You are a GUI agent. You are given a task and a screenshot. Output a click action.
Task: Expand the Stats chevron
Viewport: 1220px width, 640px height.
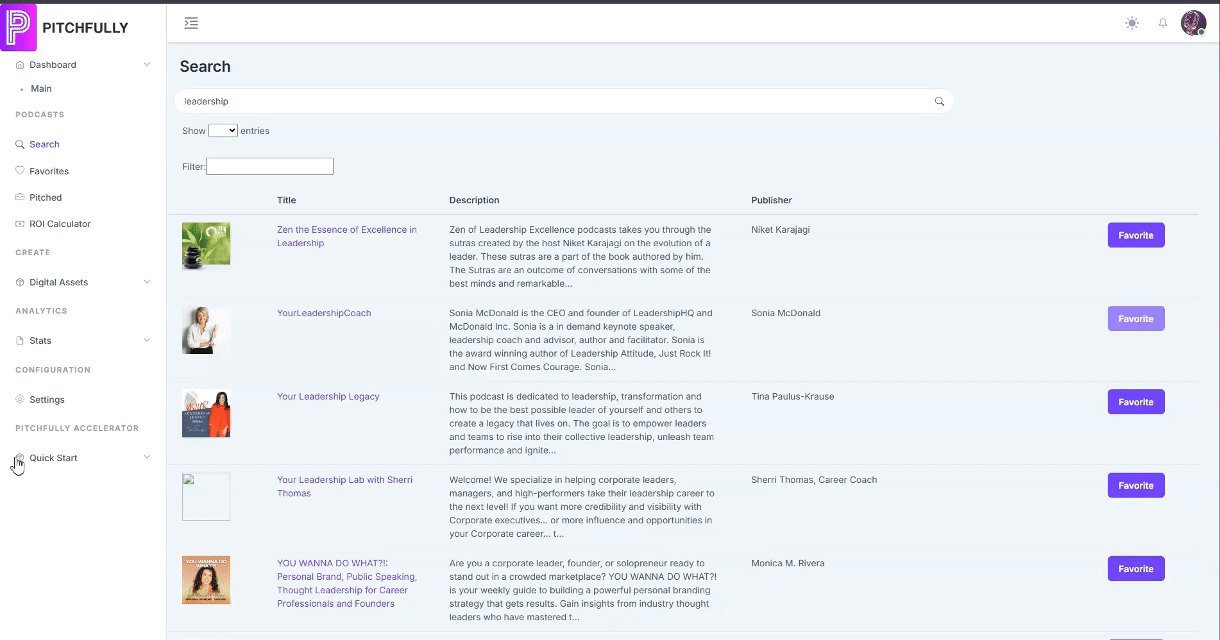coord(147,341)
